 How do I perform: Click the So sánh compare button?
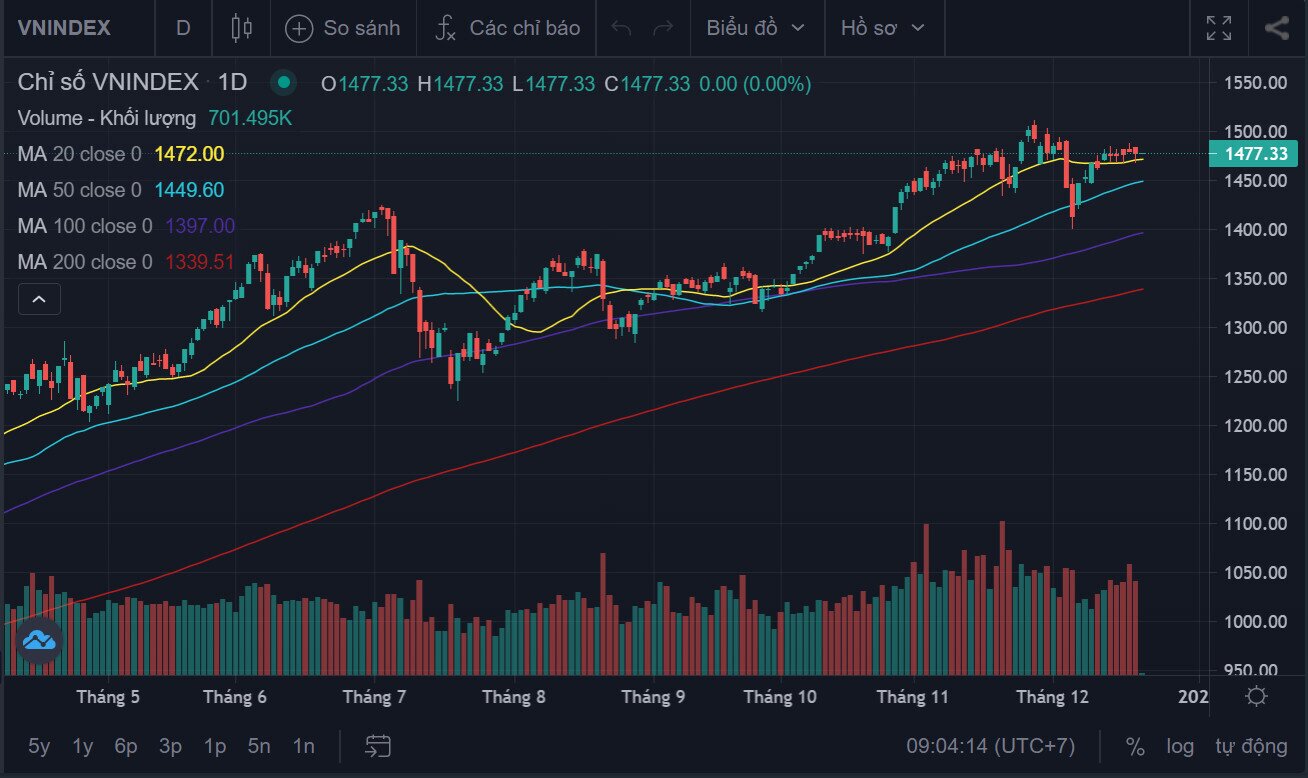343,28
